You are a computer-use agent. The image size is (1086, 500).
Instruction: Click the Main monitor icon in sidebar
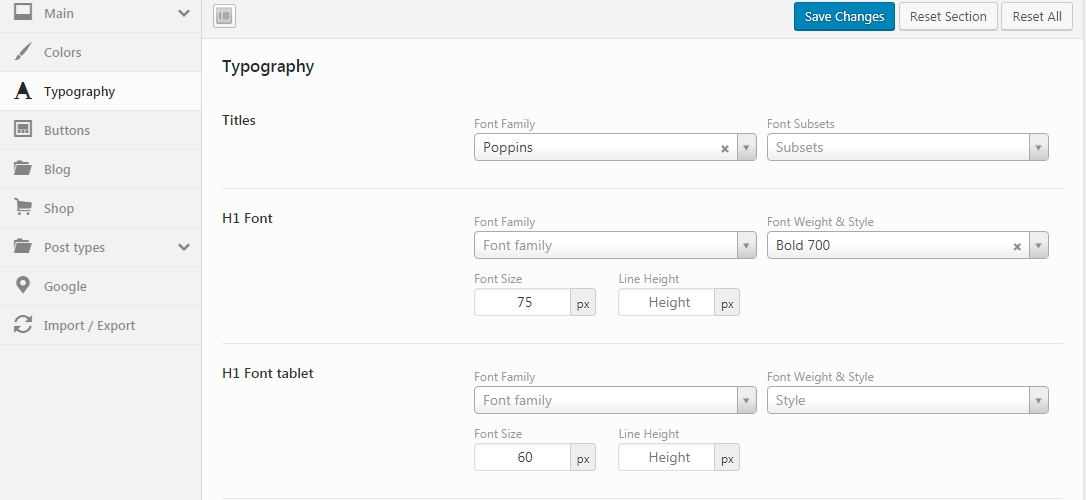pos(23,13)
